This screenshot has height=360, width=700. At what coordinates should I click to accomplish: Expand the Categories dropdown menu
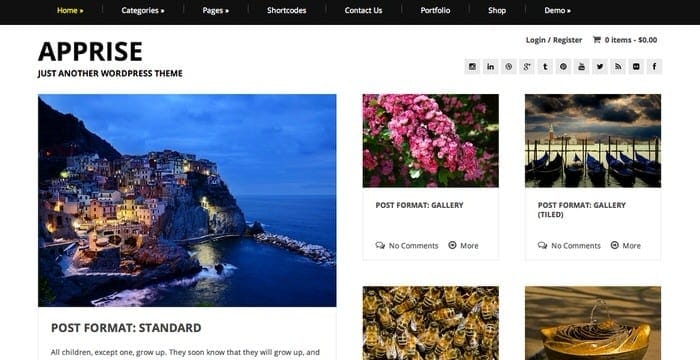(143, 10)
